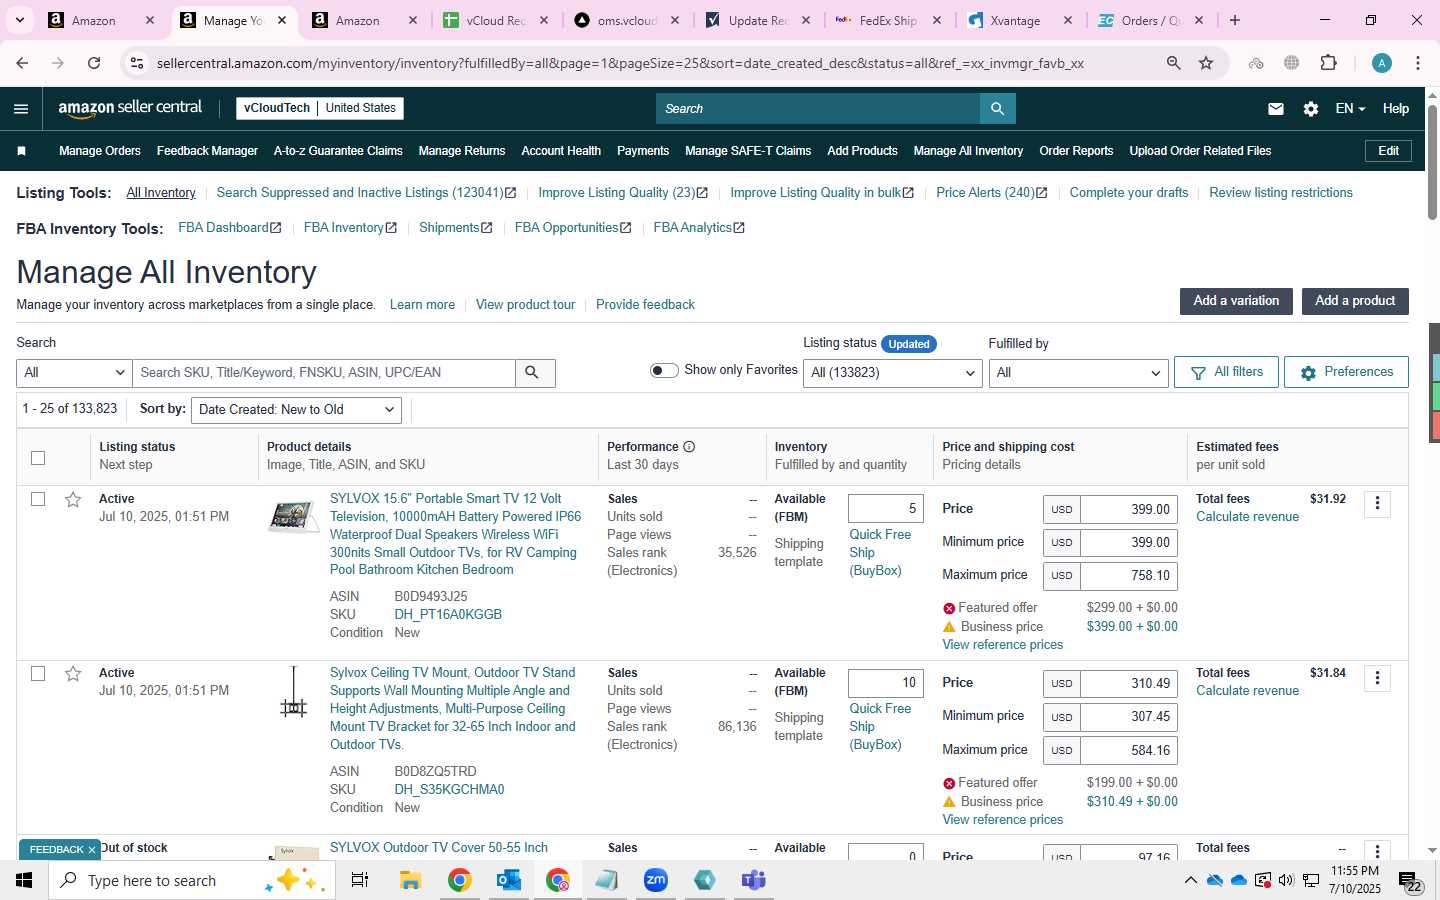Click the bookmark flag icon in nav bar

click(22, 151)
